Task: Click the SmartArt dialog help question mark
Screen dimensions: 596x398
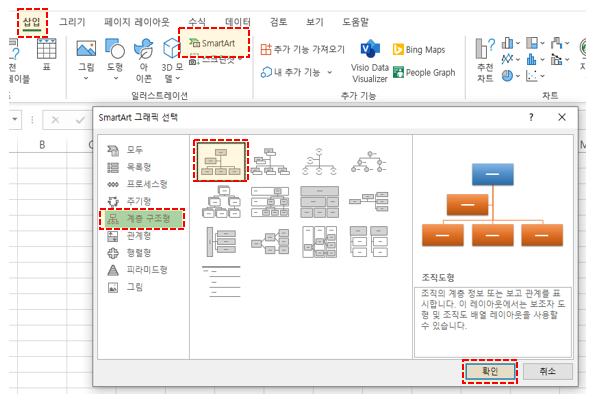Action: pyautogui.click(x=531, y=117)
